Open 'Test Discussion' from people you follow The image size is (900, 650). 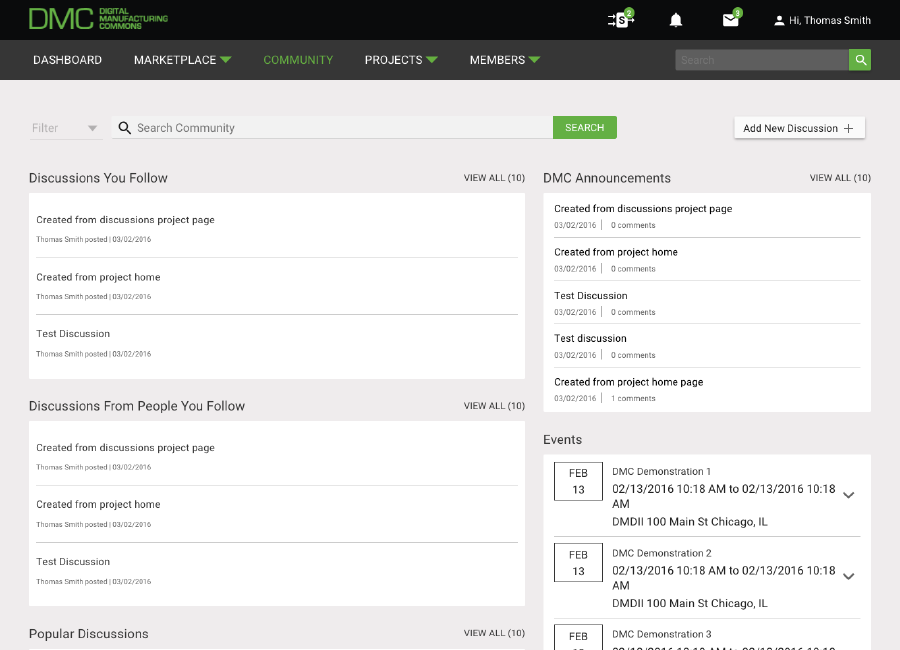click(73, 562)
